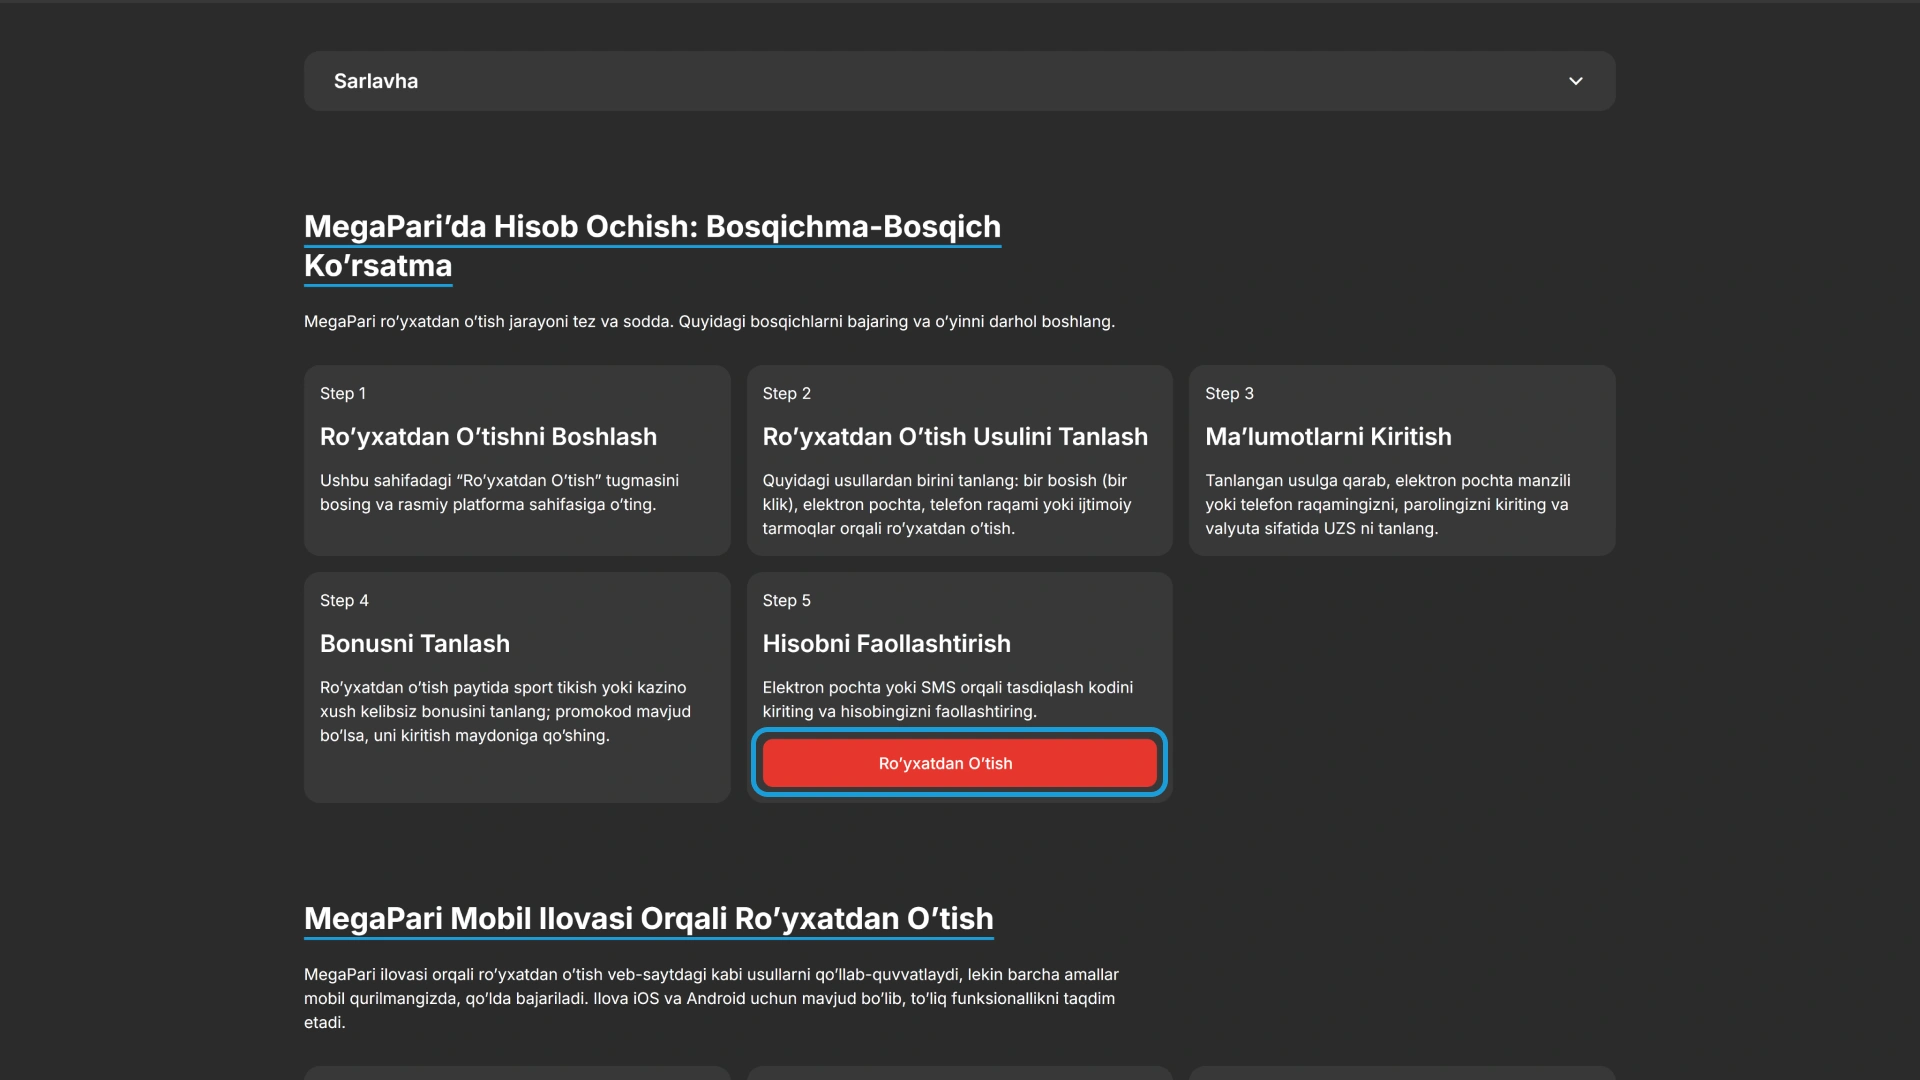Select the title Ro'yxatdan O'tish Usulini Tanlash
This screenshot has height=1080, width=1920.
click(x=955, y=437)
